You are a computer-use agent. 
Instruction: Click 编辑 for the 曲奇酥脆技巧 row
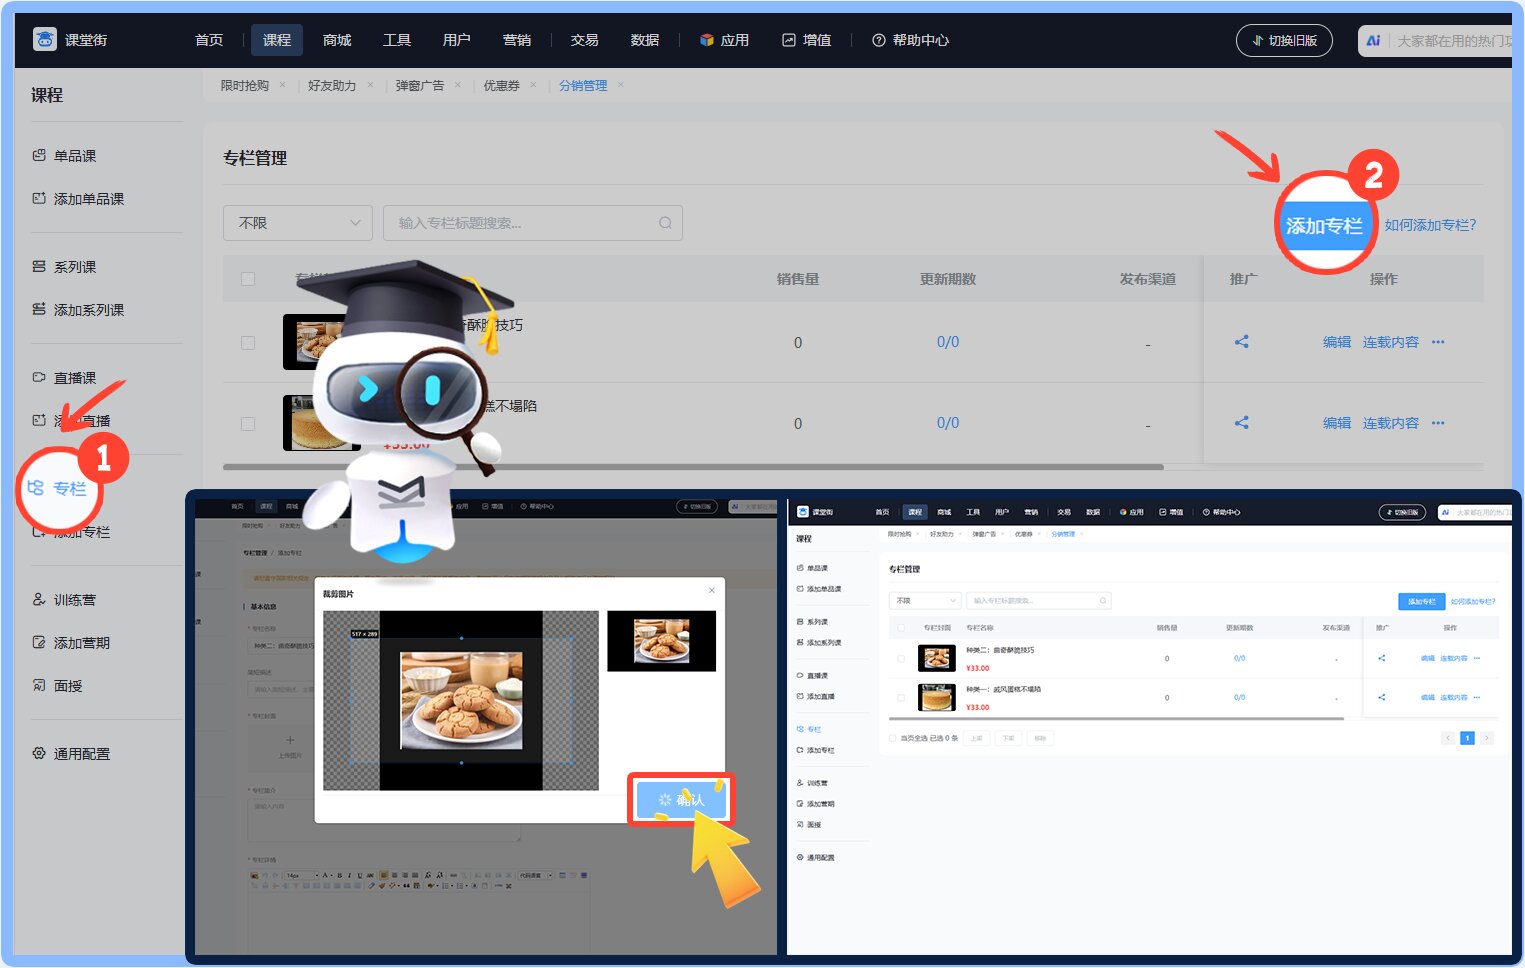pyautogui.click(x=1337, y=342)
